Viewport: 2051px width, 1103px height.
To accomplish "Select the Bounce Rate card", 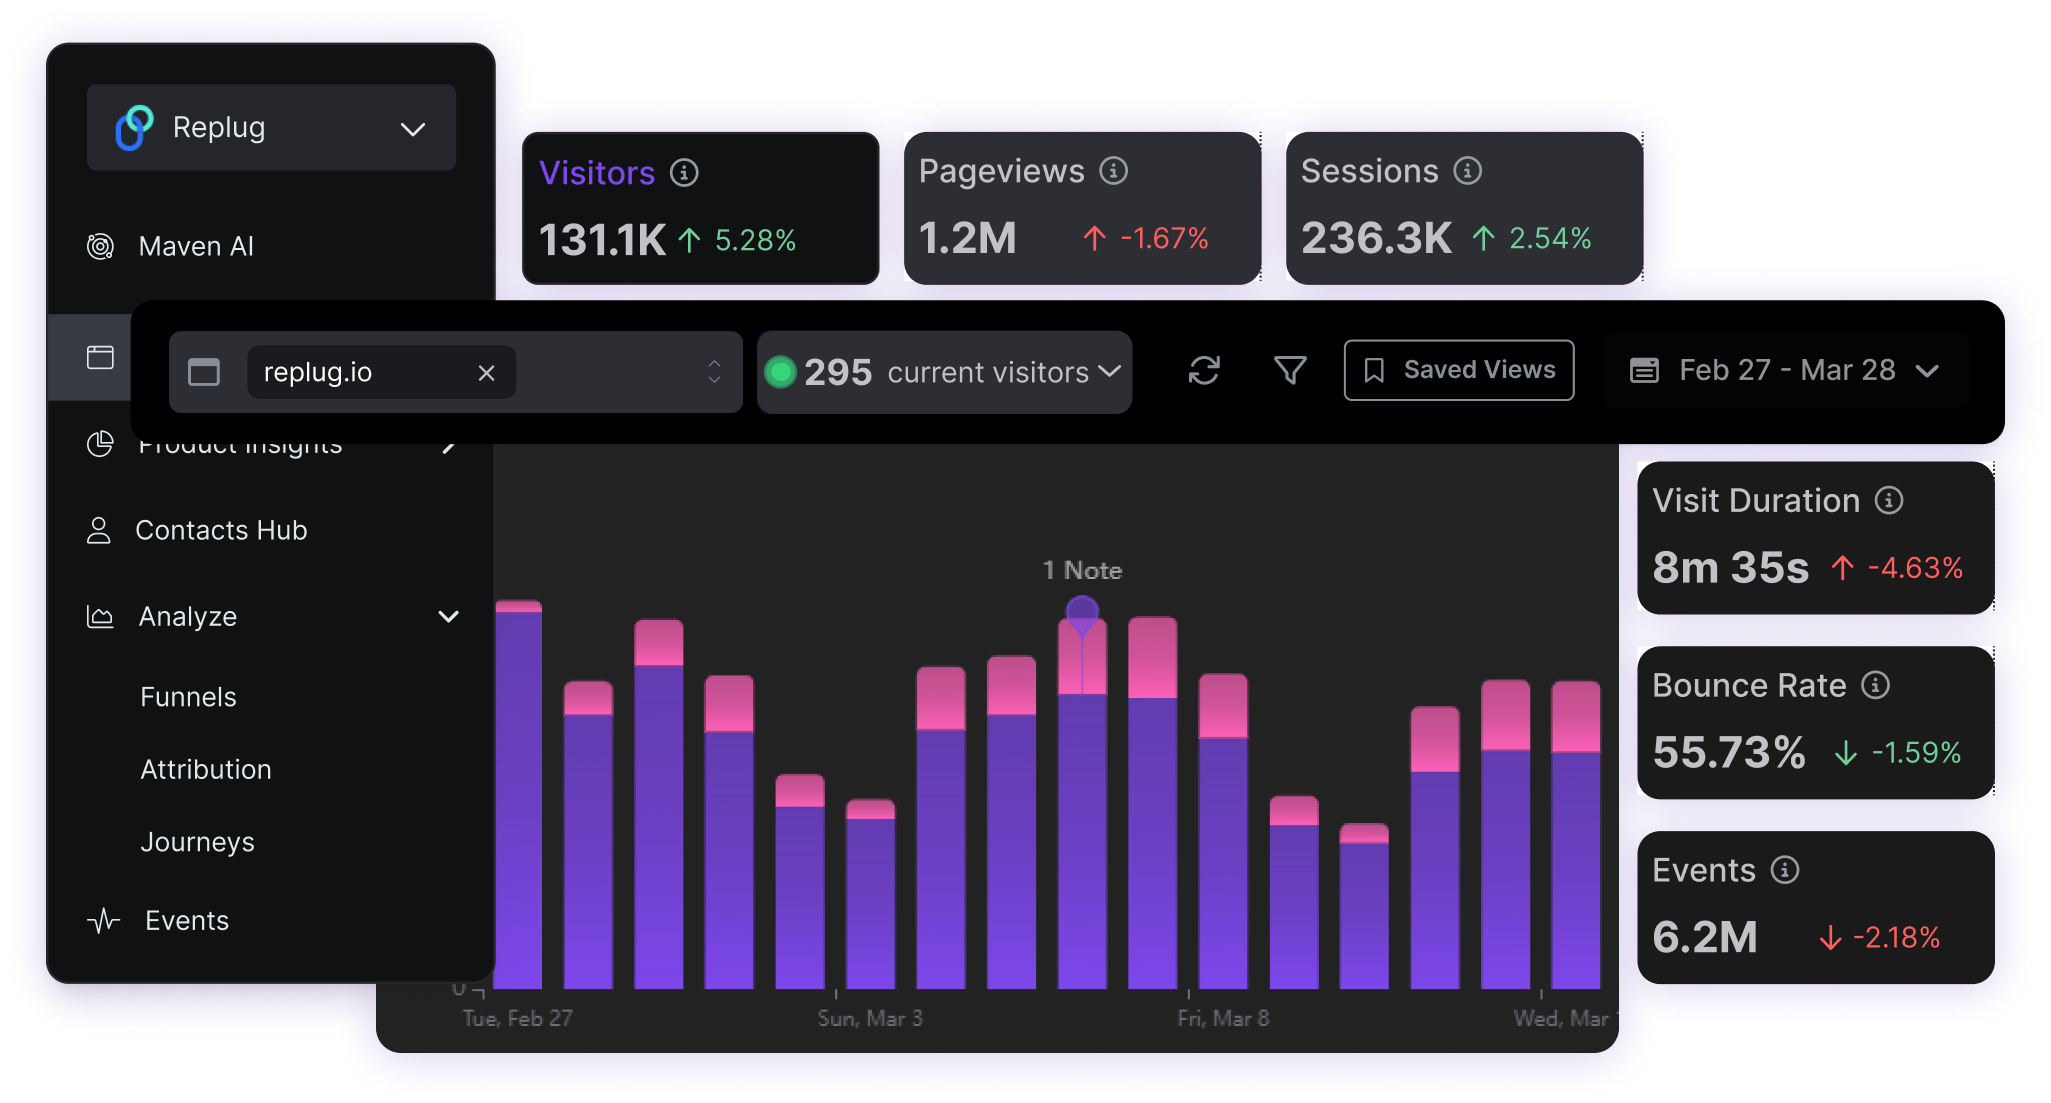I will (1815, 723).
